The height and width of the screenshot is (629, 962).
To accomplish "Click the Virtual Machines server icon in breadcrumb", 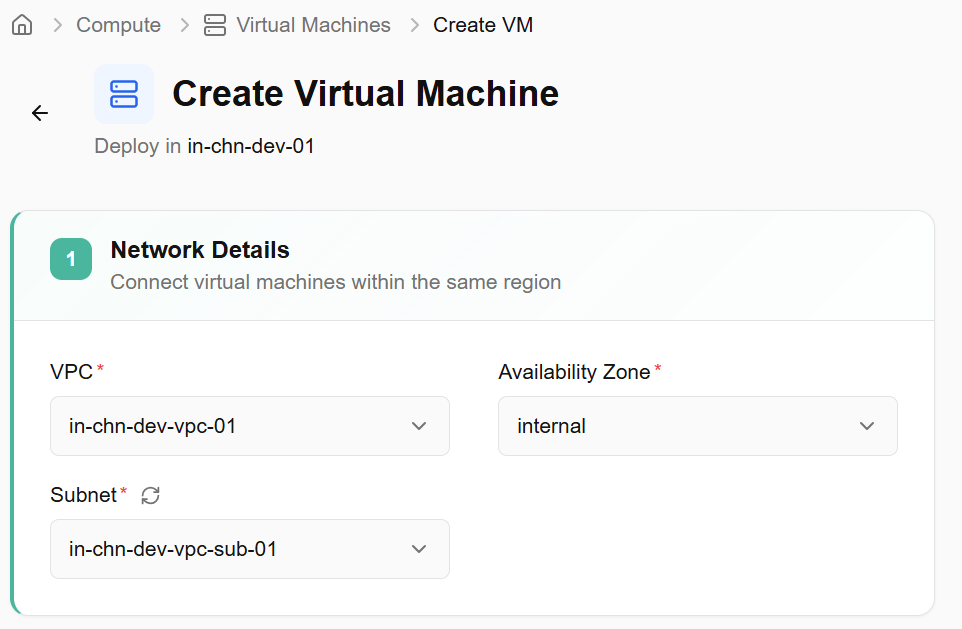I will tap(214, 25).
